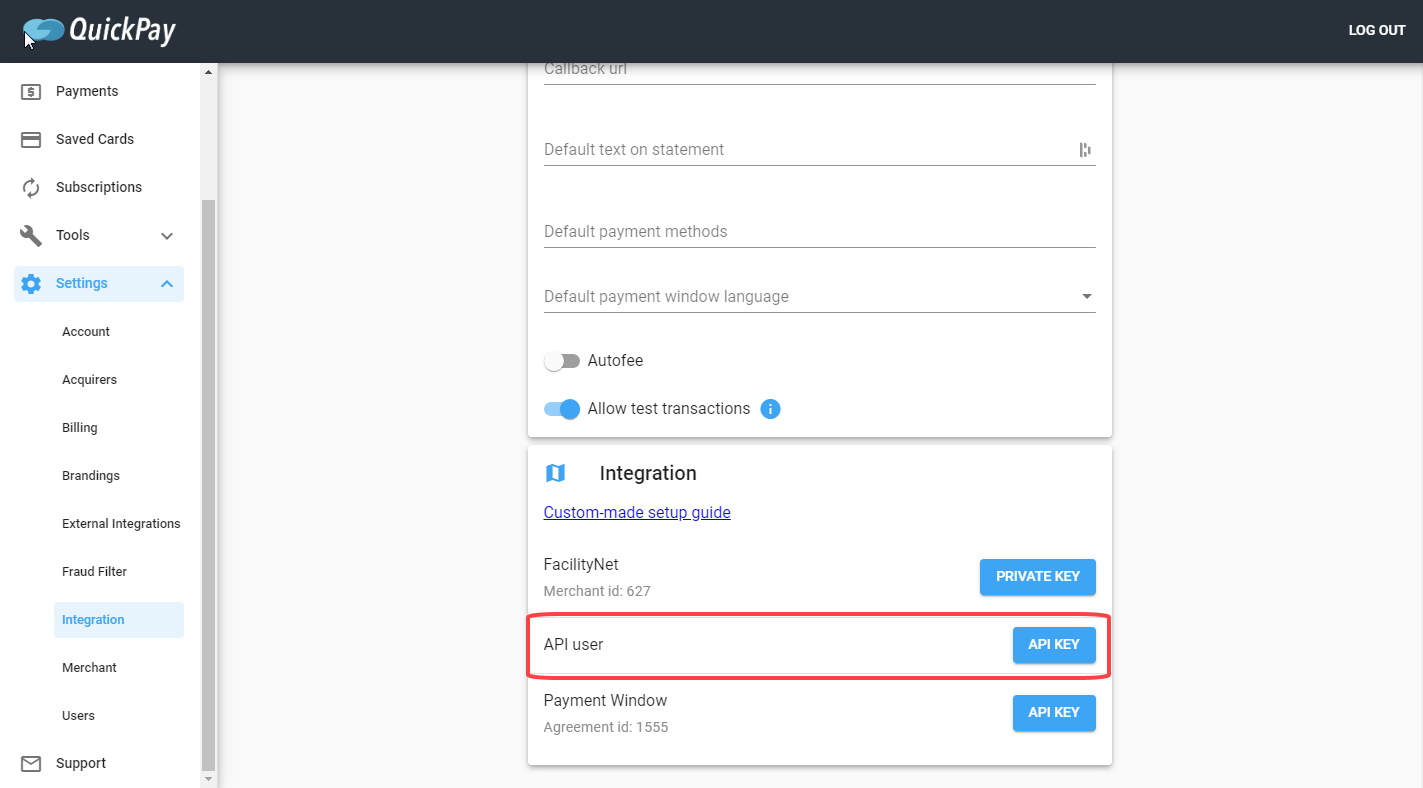Go to Subscriptions in the sidebar

(x=100, y=187)
